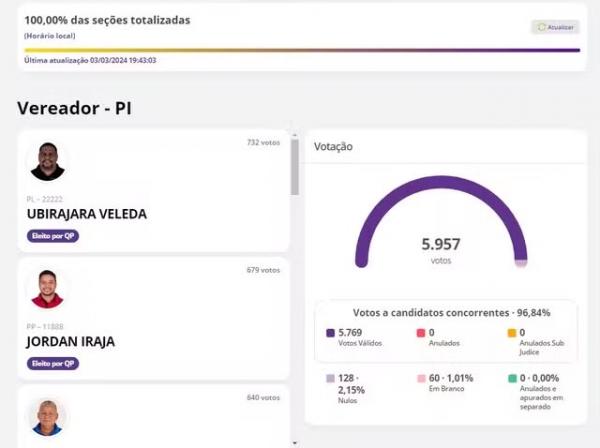Screen dimensions: 600x448
Task: Click the green Anulados e apurados swatch
Action: click(x=512, y=378)
